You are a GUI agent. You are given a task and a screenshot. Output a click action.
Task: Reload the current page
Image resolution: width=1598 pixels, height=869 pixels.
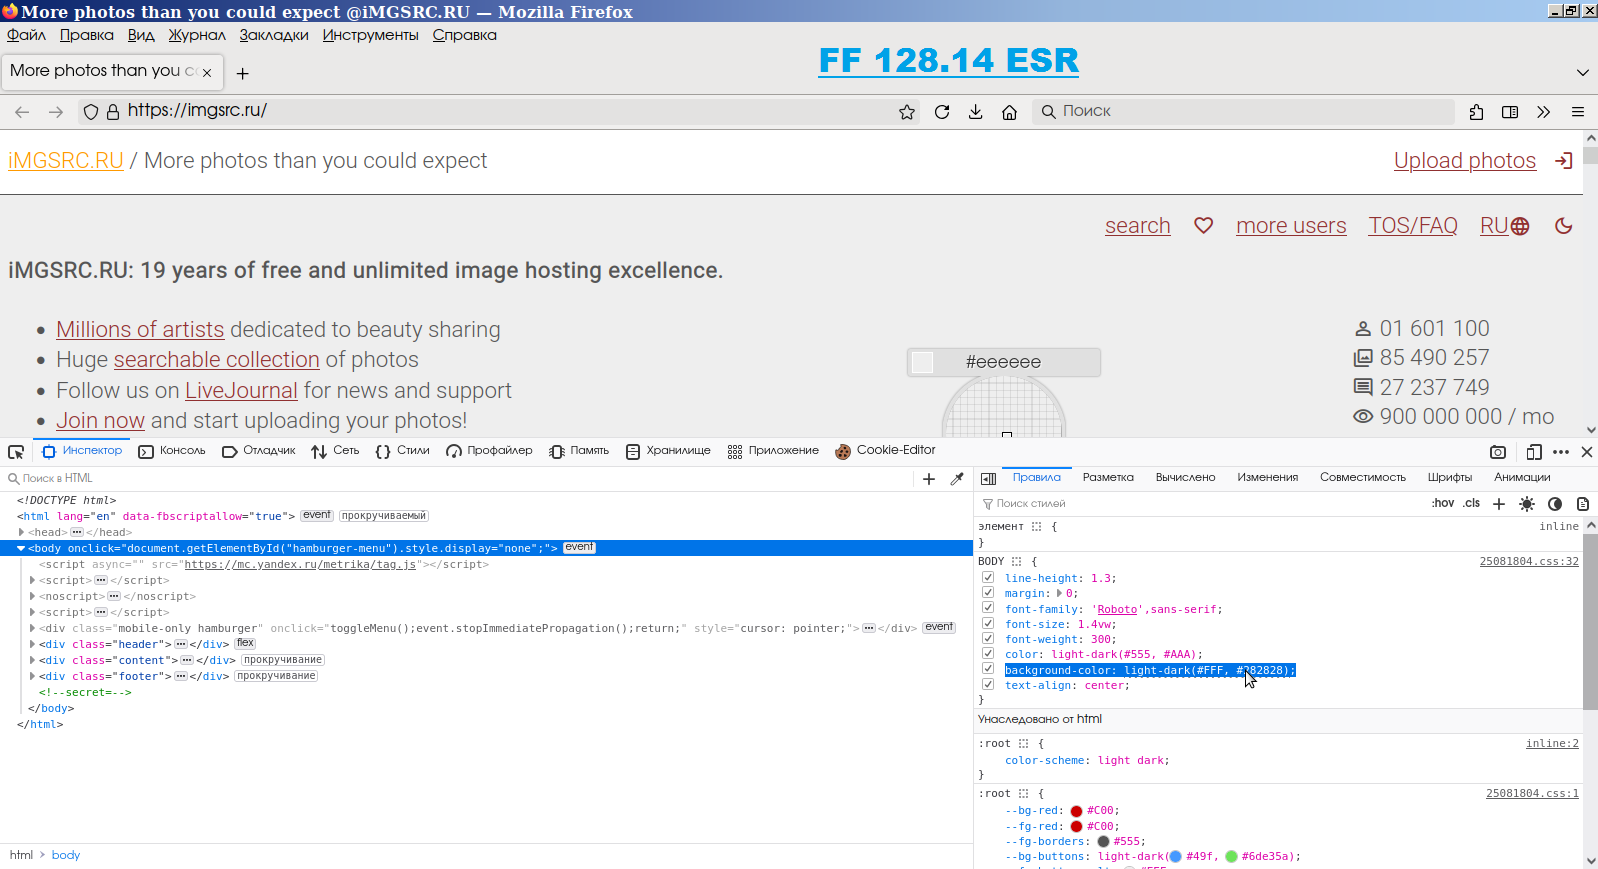pos(942,112)
